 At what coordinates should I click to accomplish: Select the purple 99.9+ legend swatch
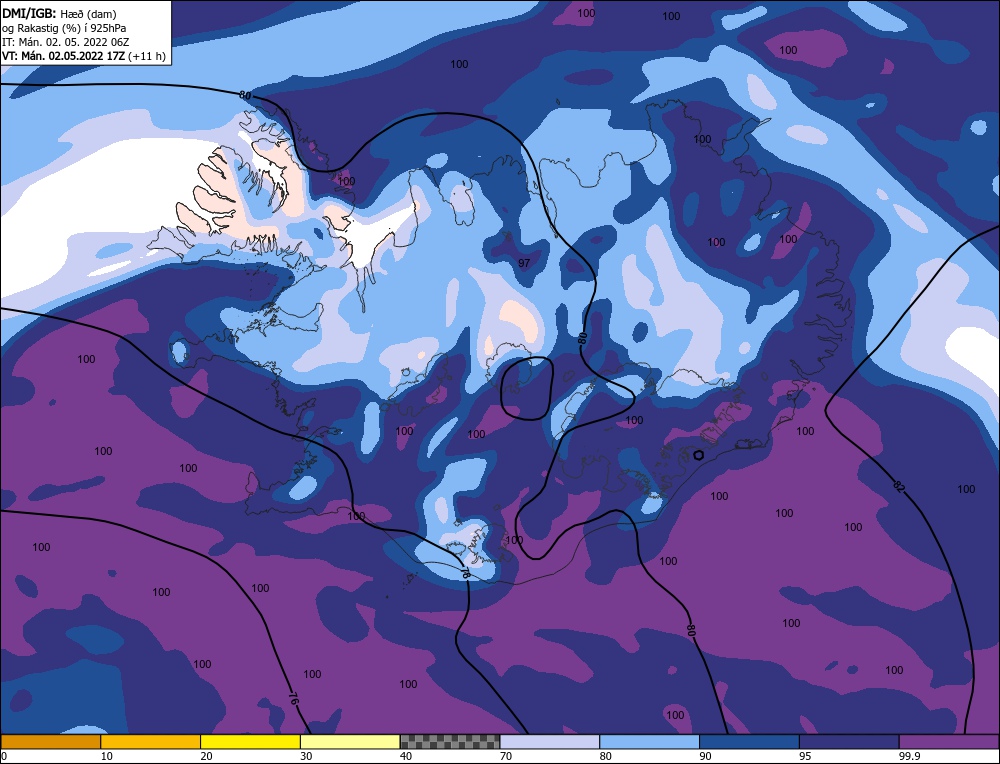[x=950, y=742]
